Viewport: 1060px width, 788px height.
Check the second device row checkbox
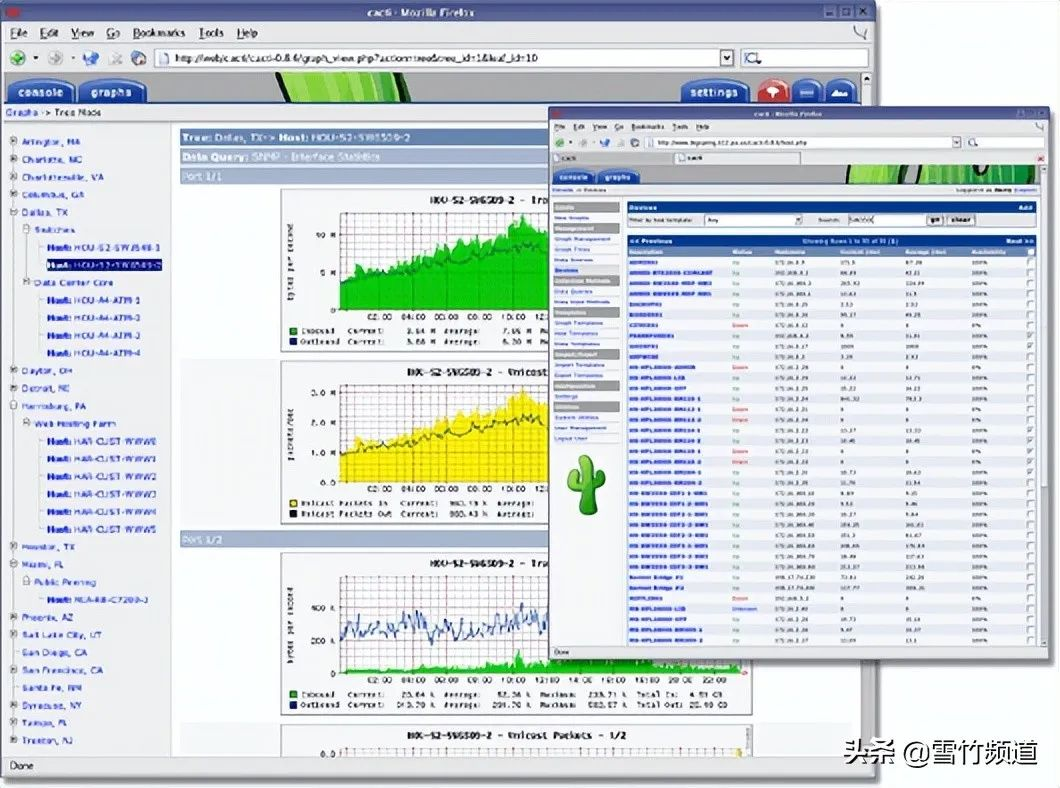[1031, 273]
